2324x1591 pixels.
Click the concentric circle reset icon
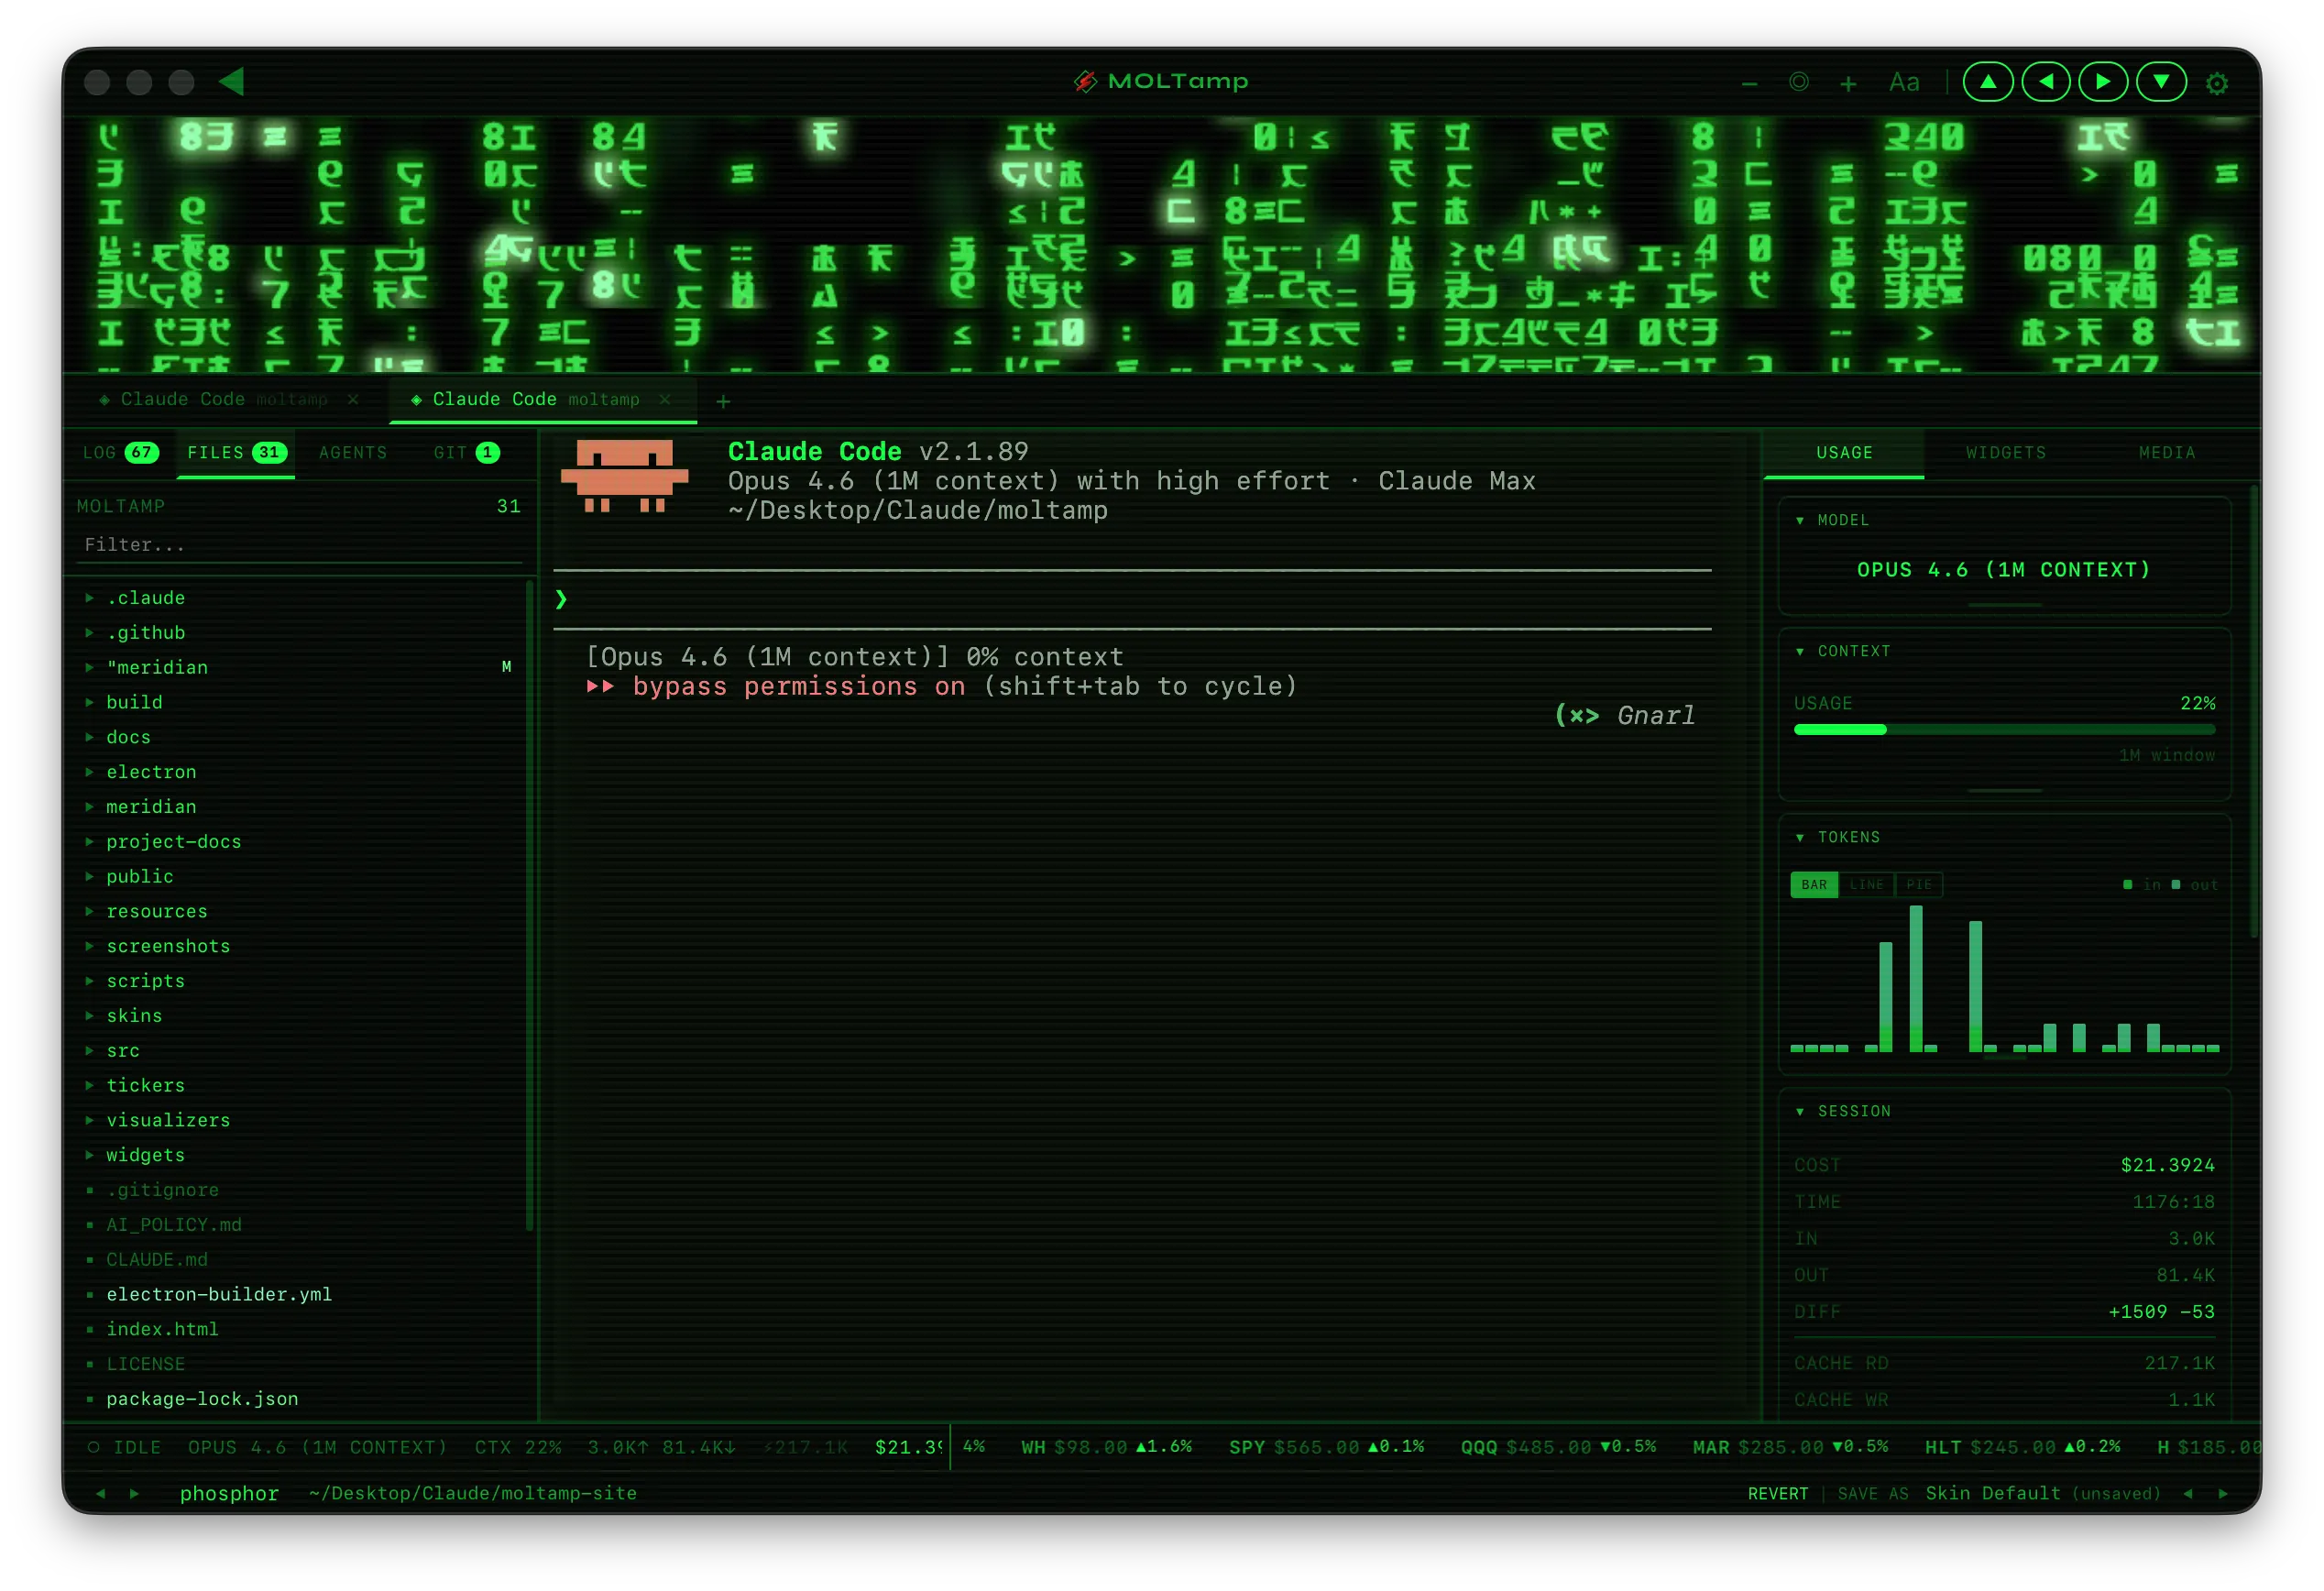click(x=1798, y=82)
